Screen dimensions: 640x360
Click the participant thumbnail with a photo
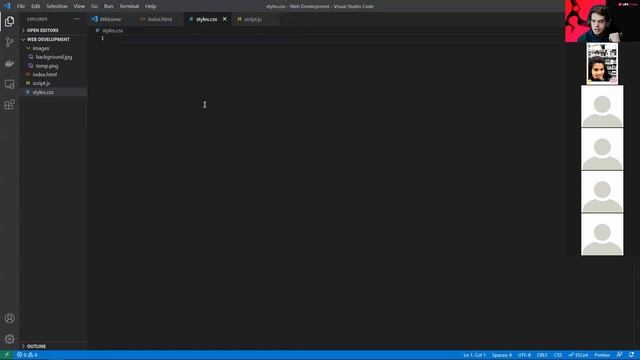602,64
